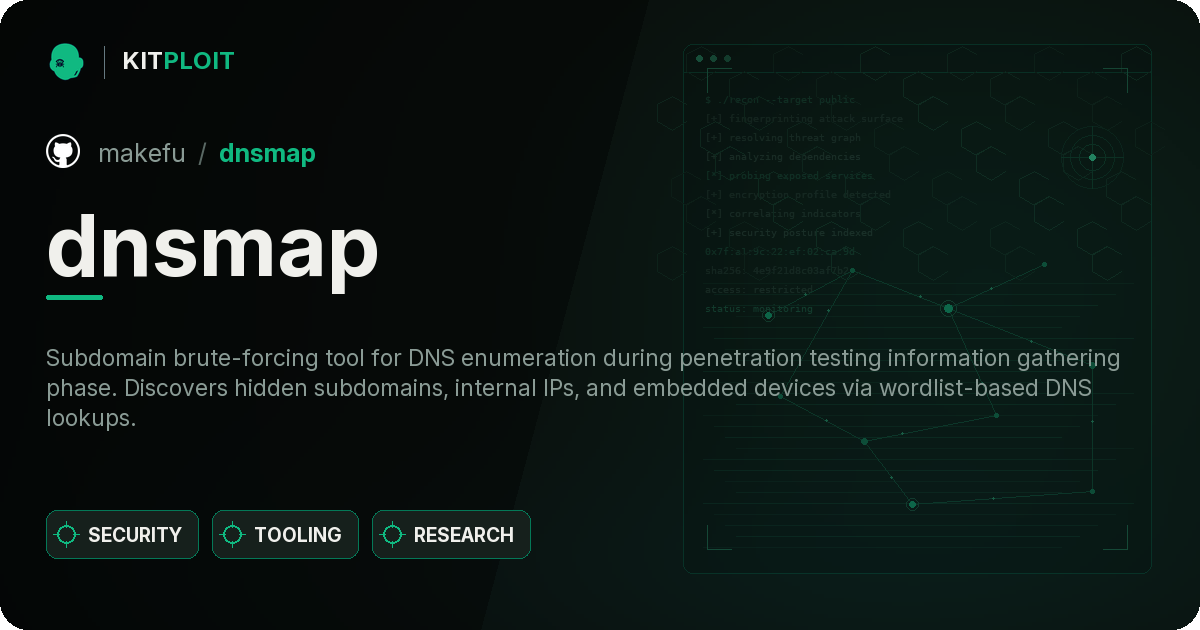Click the radar target icon in the terminal window
Viewport: 1200px width, 630px height.
[x=1092, y=157]
